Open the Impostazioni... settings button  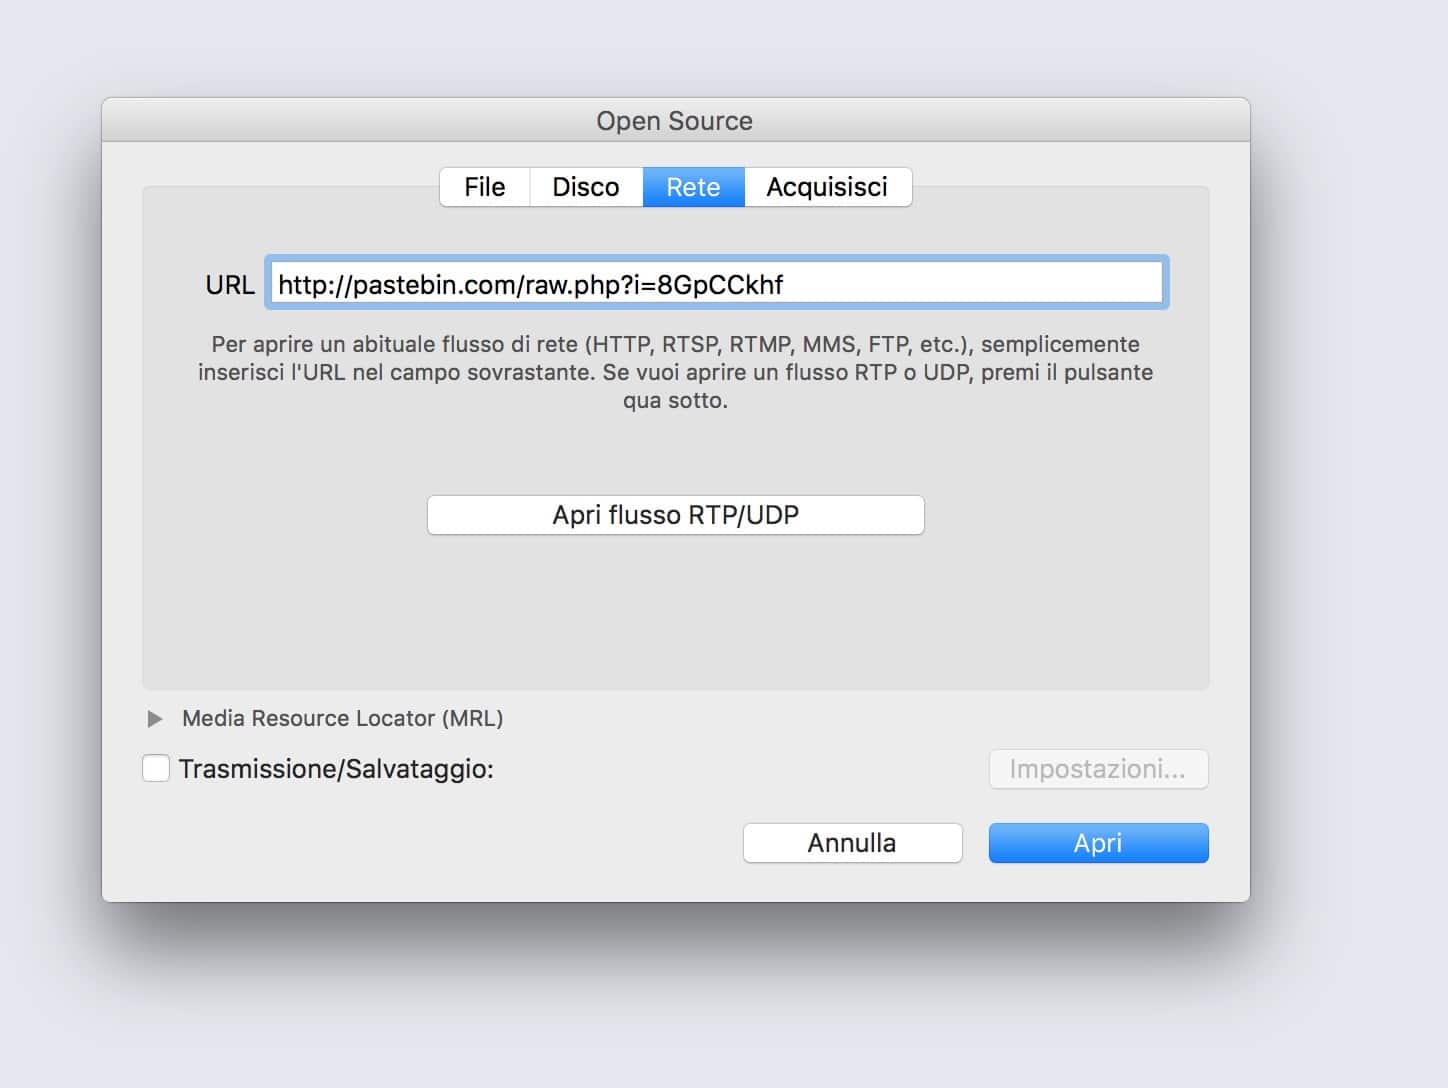(x=1098, y=769)
